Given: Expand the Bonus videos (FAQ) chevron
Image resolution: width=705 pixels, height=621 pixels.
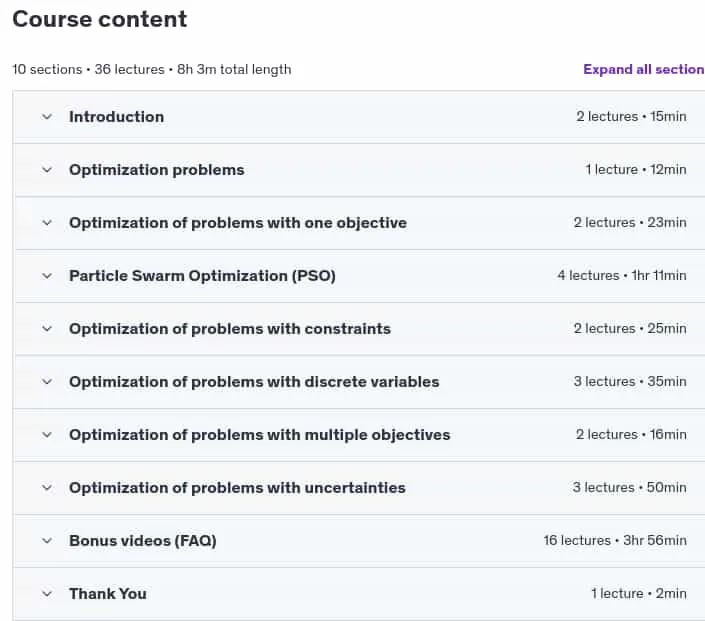Looking at the screenshot, I should coord(47,541).
